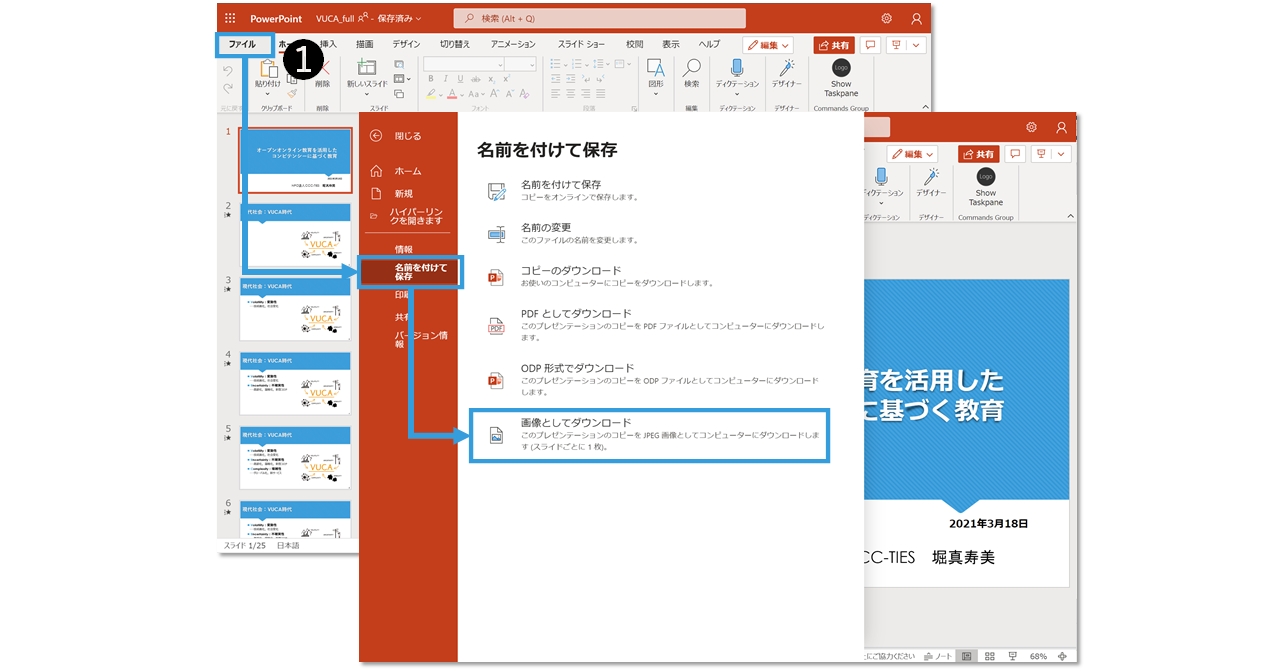
Task: Open comments with the front window's speech bubble icon
Action: (x=1015, y=154)
